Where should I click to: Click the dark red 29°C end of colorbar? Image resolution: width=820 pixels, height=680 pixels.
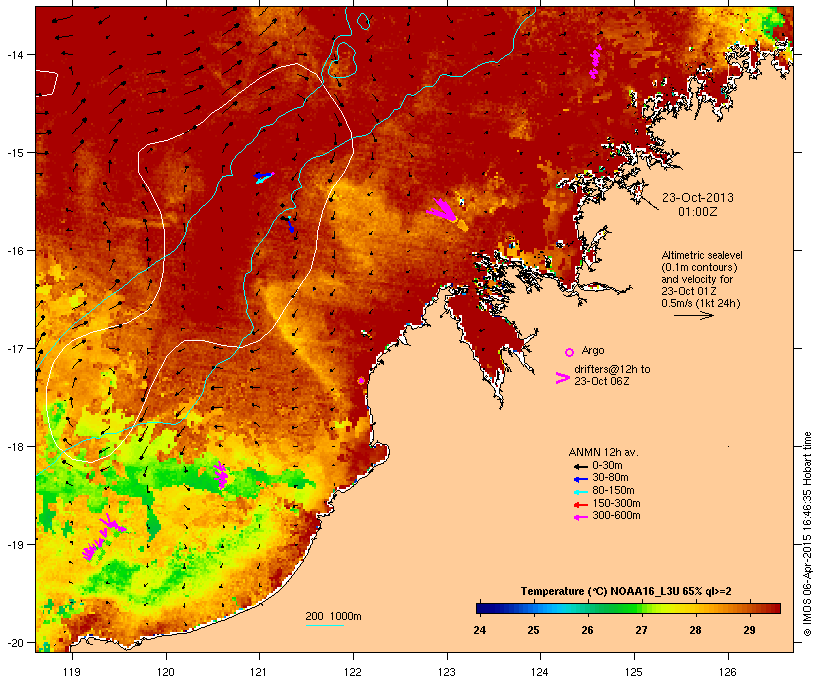769,608
